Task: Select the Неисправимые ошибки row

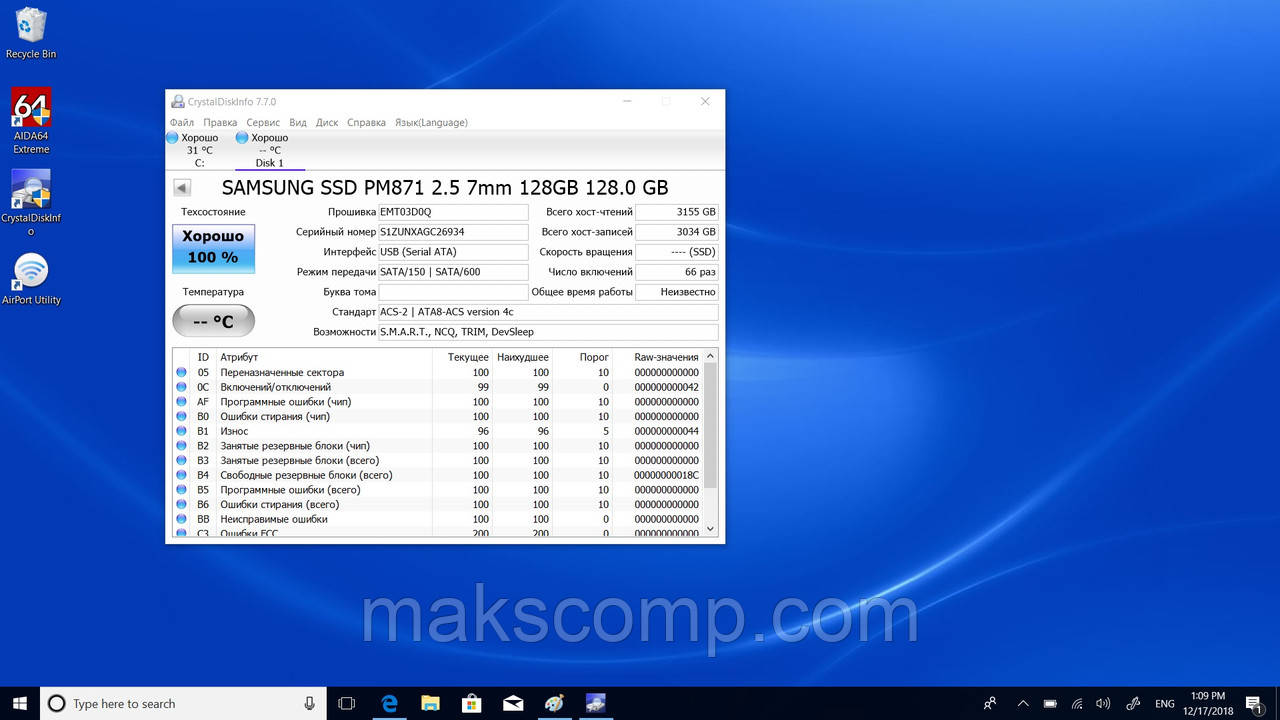Action: (438, 519)
